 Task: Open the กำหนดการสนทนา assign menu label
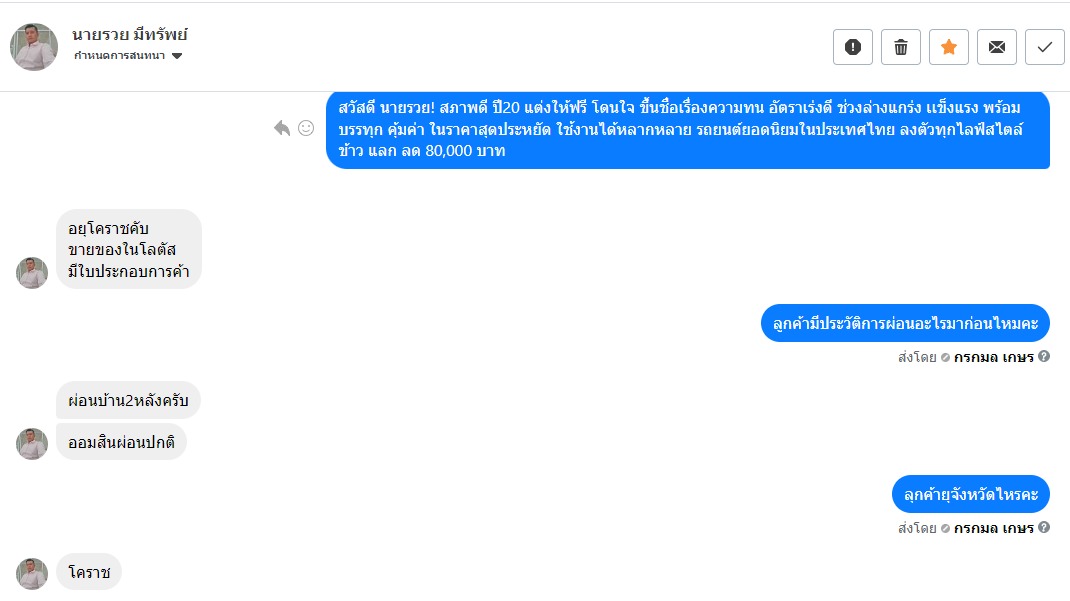119,55
